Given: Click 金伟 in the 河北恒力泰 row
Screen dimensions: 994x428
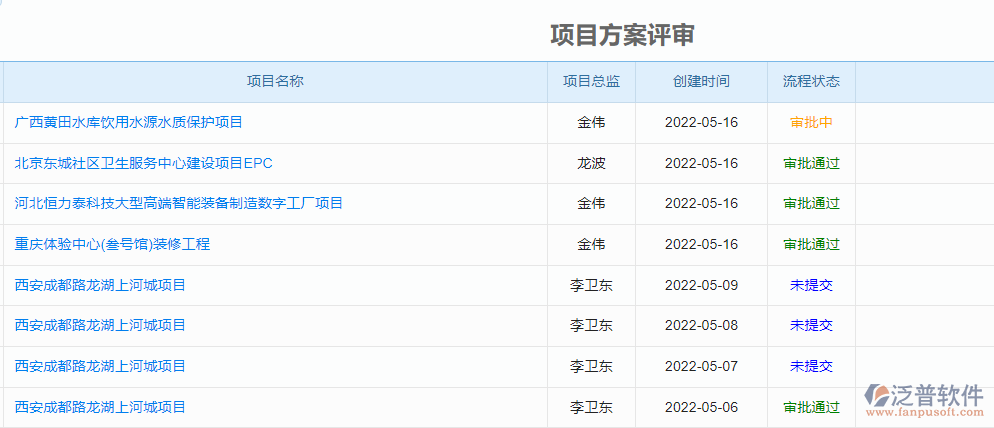Looking at the screenshot, I should coord(591,204).
